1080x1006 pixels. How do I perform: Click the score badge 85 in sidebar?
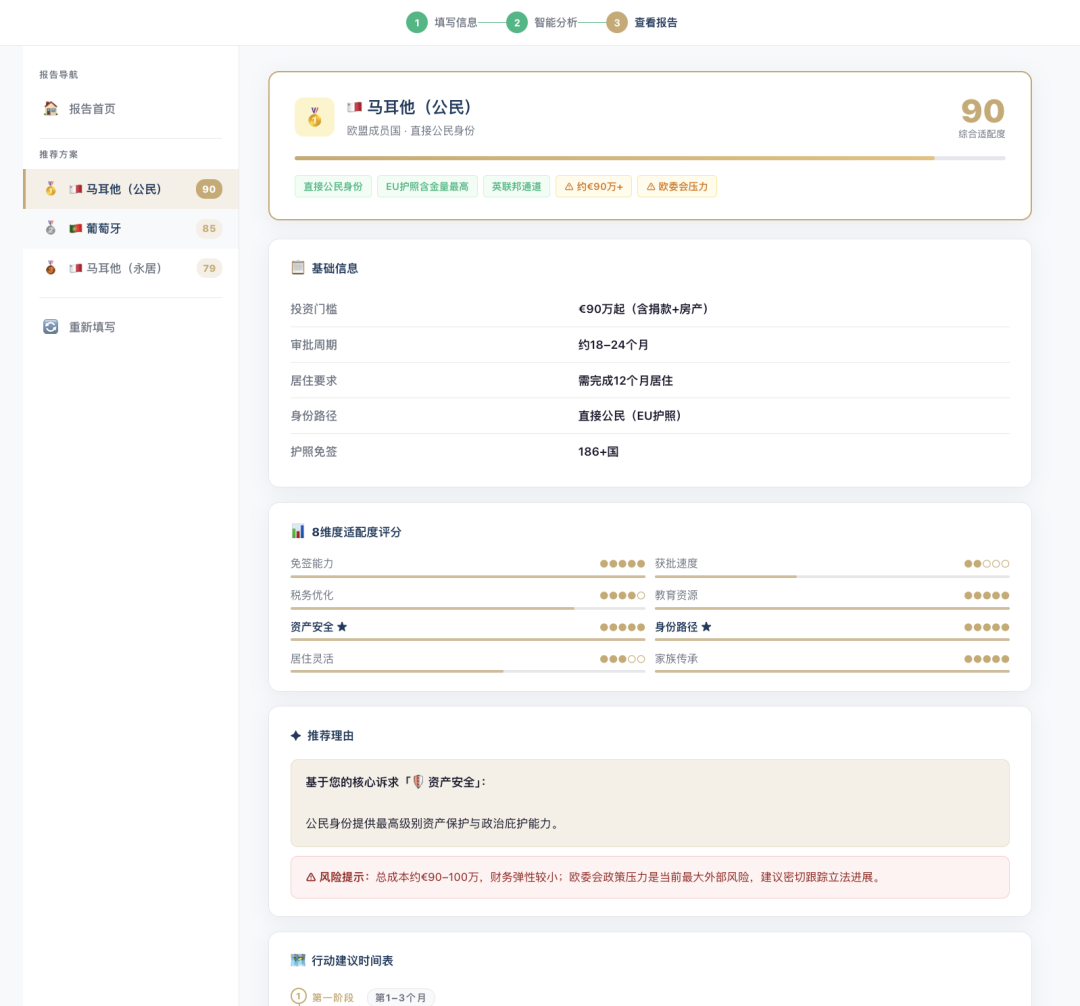[x=209, y=228]
